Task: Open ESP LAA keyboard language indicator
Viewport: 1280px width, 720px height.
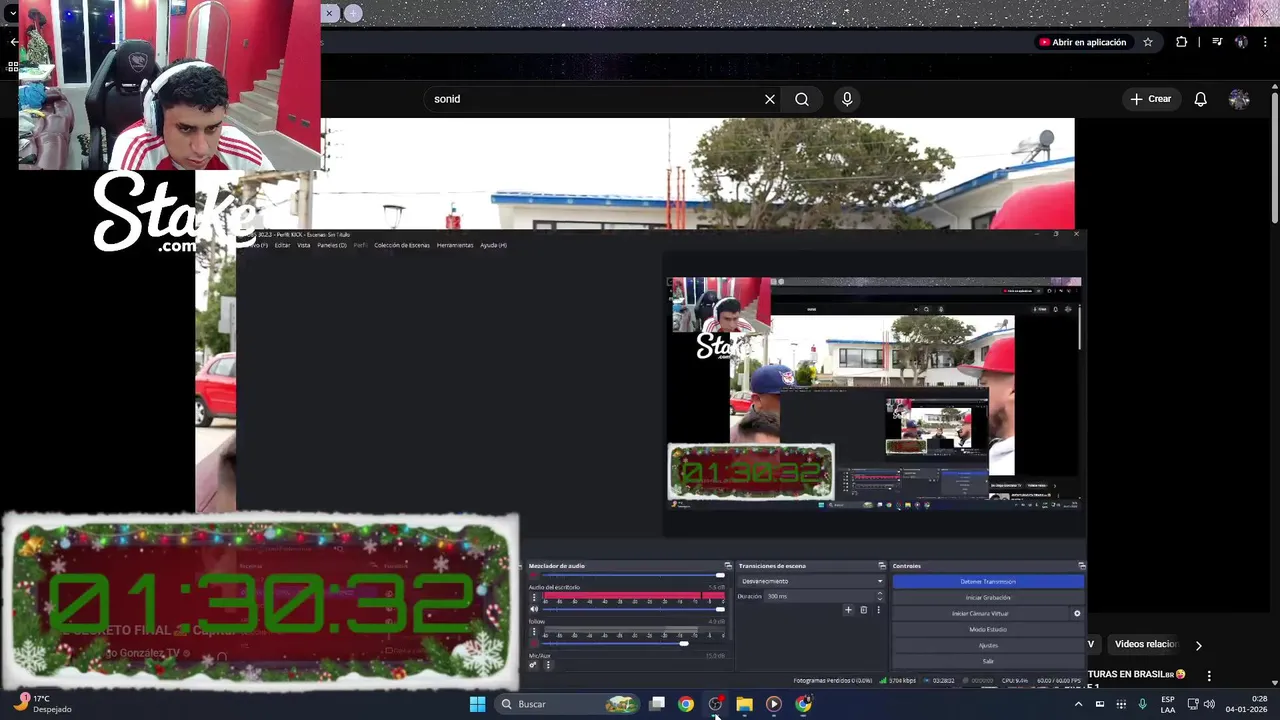Action: point(1168,704)
